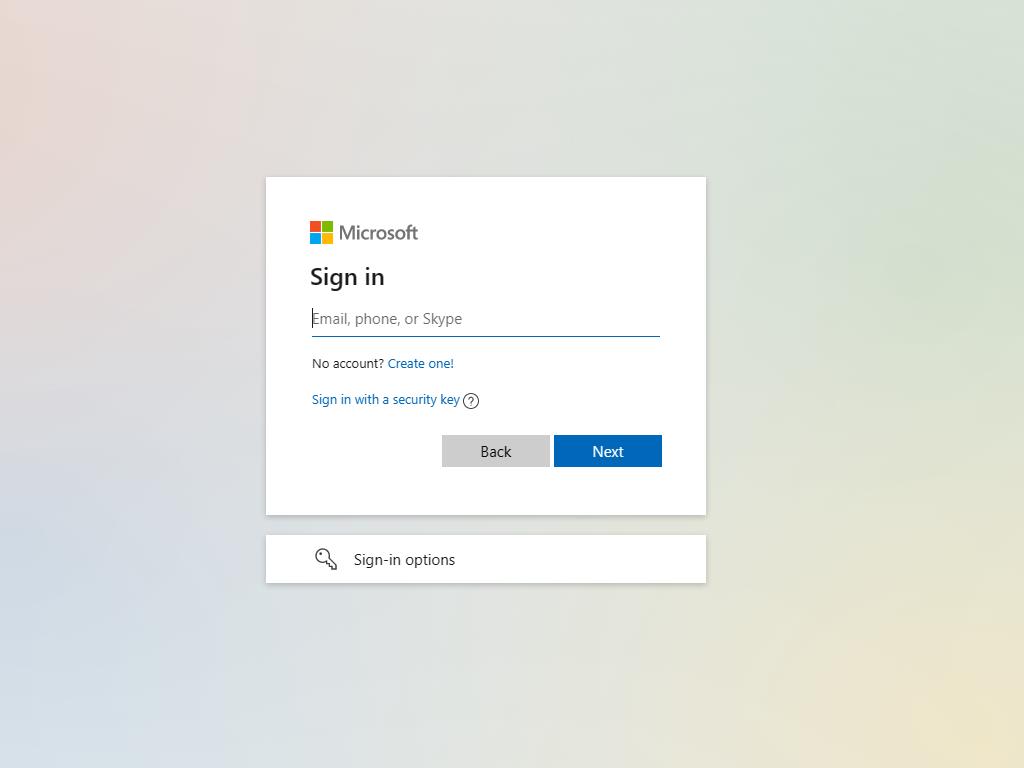1024x768 pixels.
Task: Focus the Email, phone, or Skype field
Action: [486, 319]
